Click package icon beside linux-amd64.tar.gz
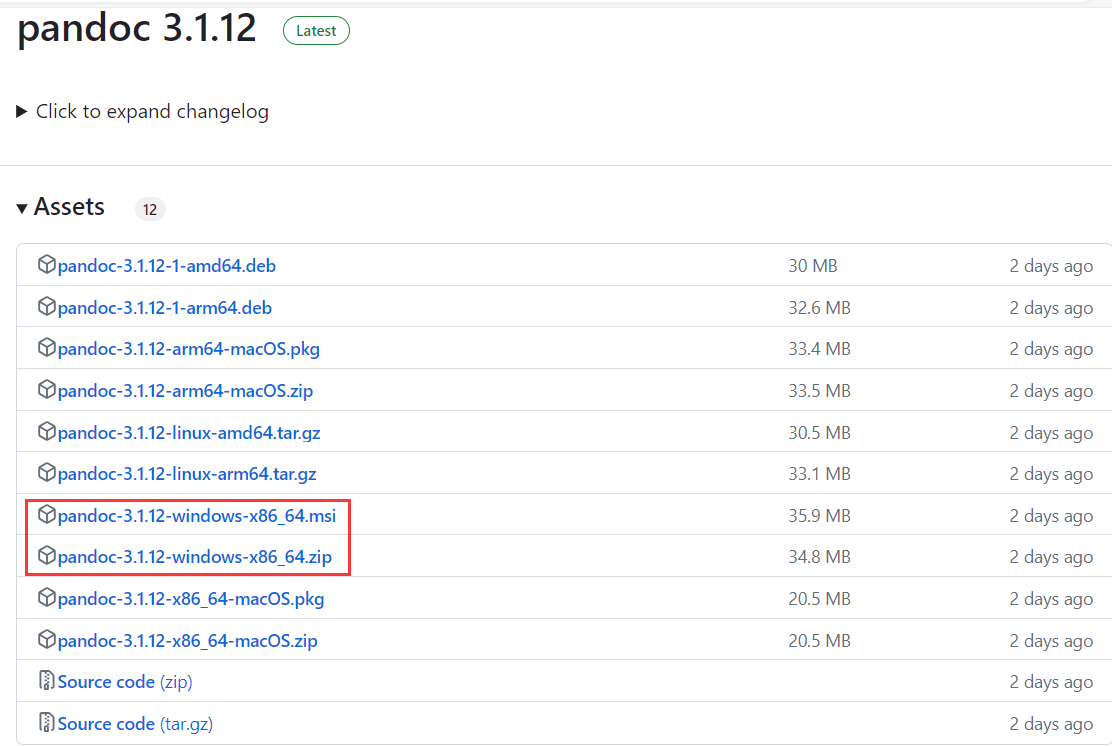Screen dimensions: 1112x746 (47, 431)
